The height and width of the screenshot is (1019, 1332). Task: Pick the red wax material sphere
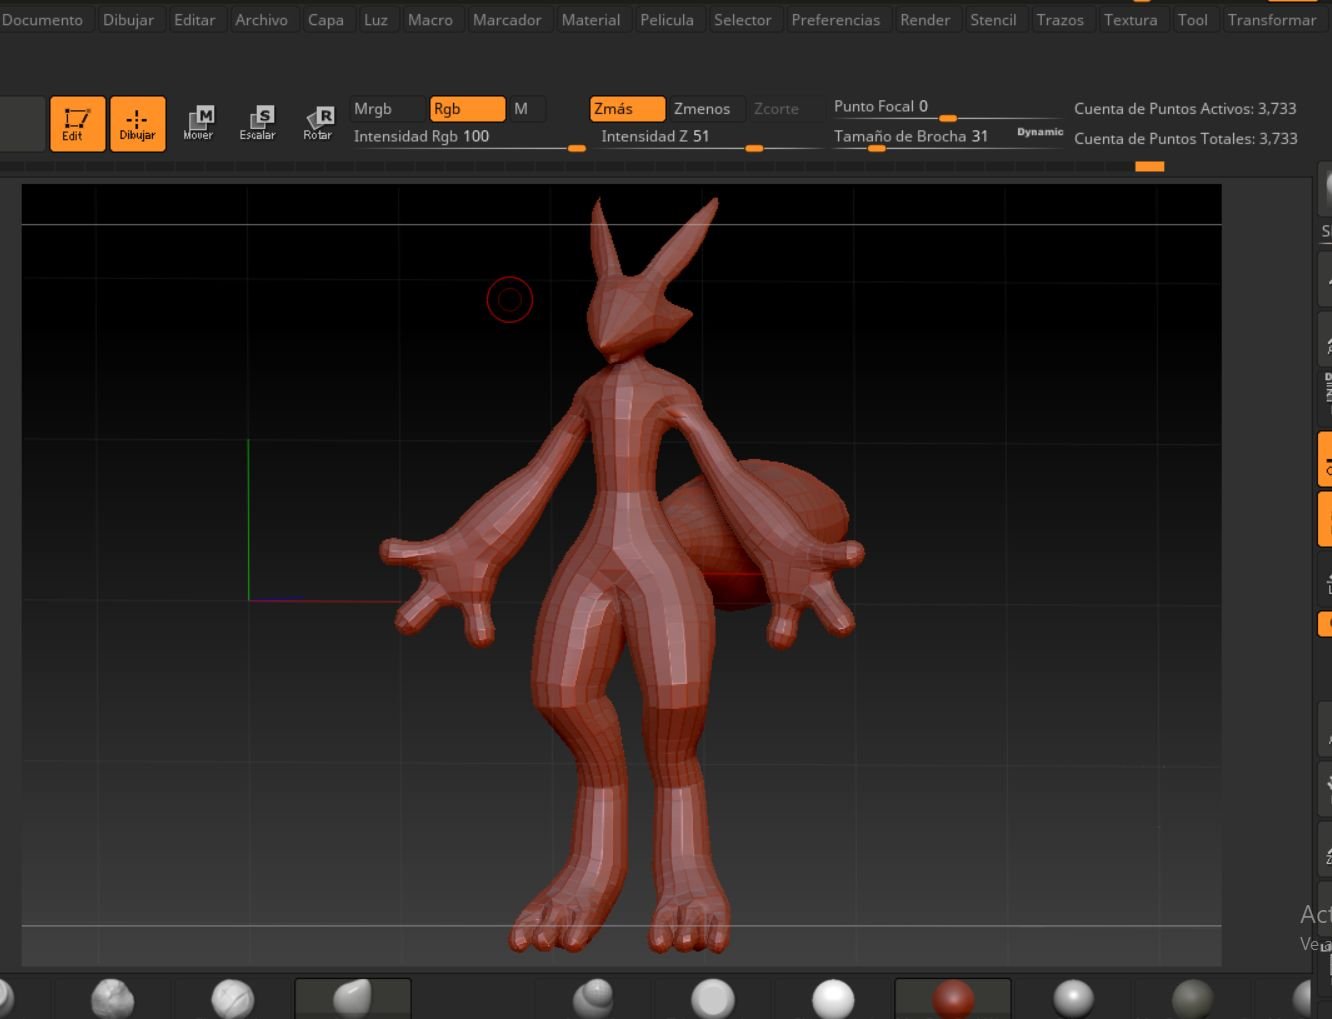[952, 999]
